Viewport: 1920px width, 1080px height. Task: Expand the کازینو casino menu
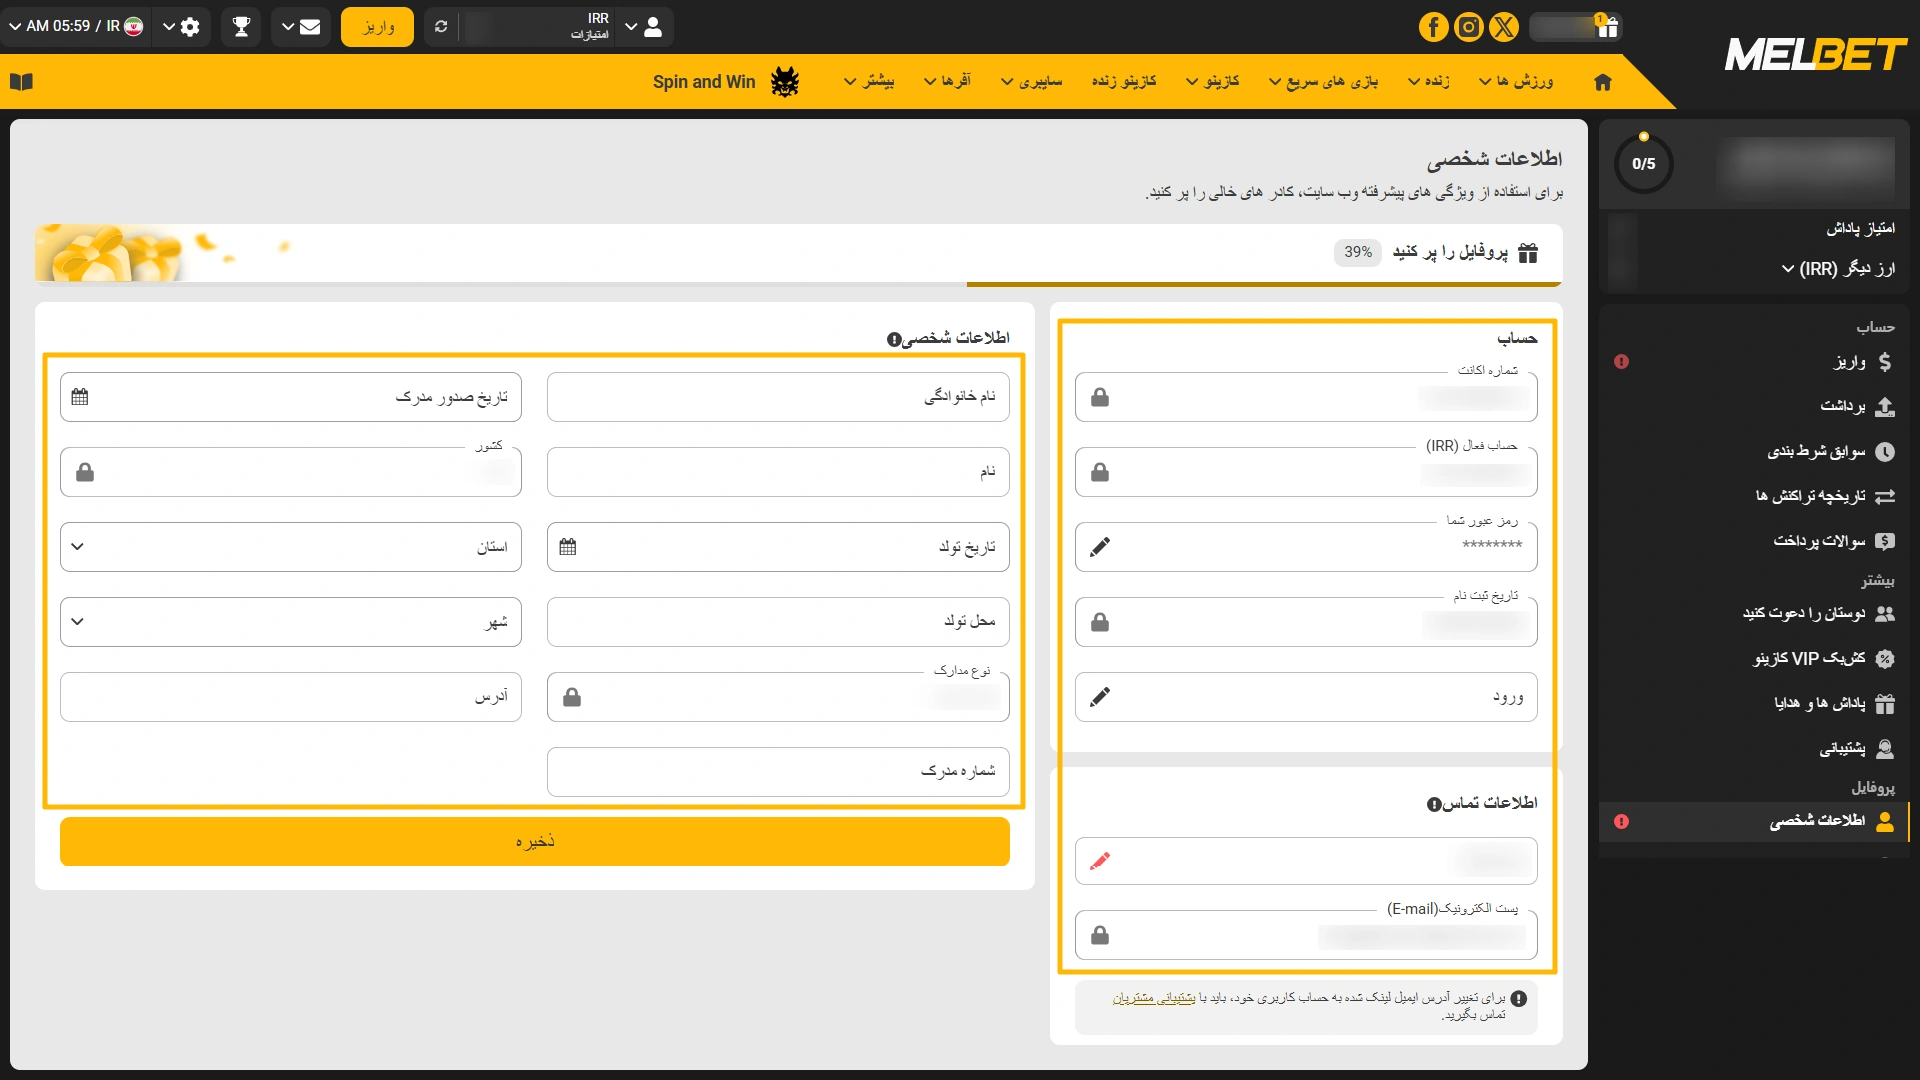[x=1212, y=81]
